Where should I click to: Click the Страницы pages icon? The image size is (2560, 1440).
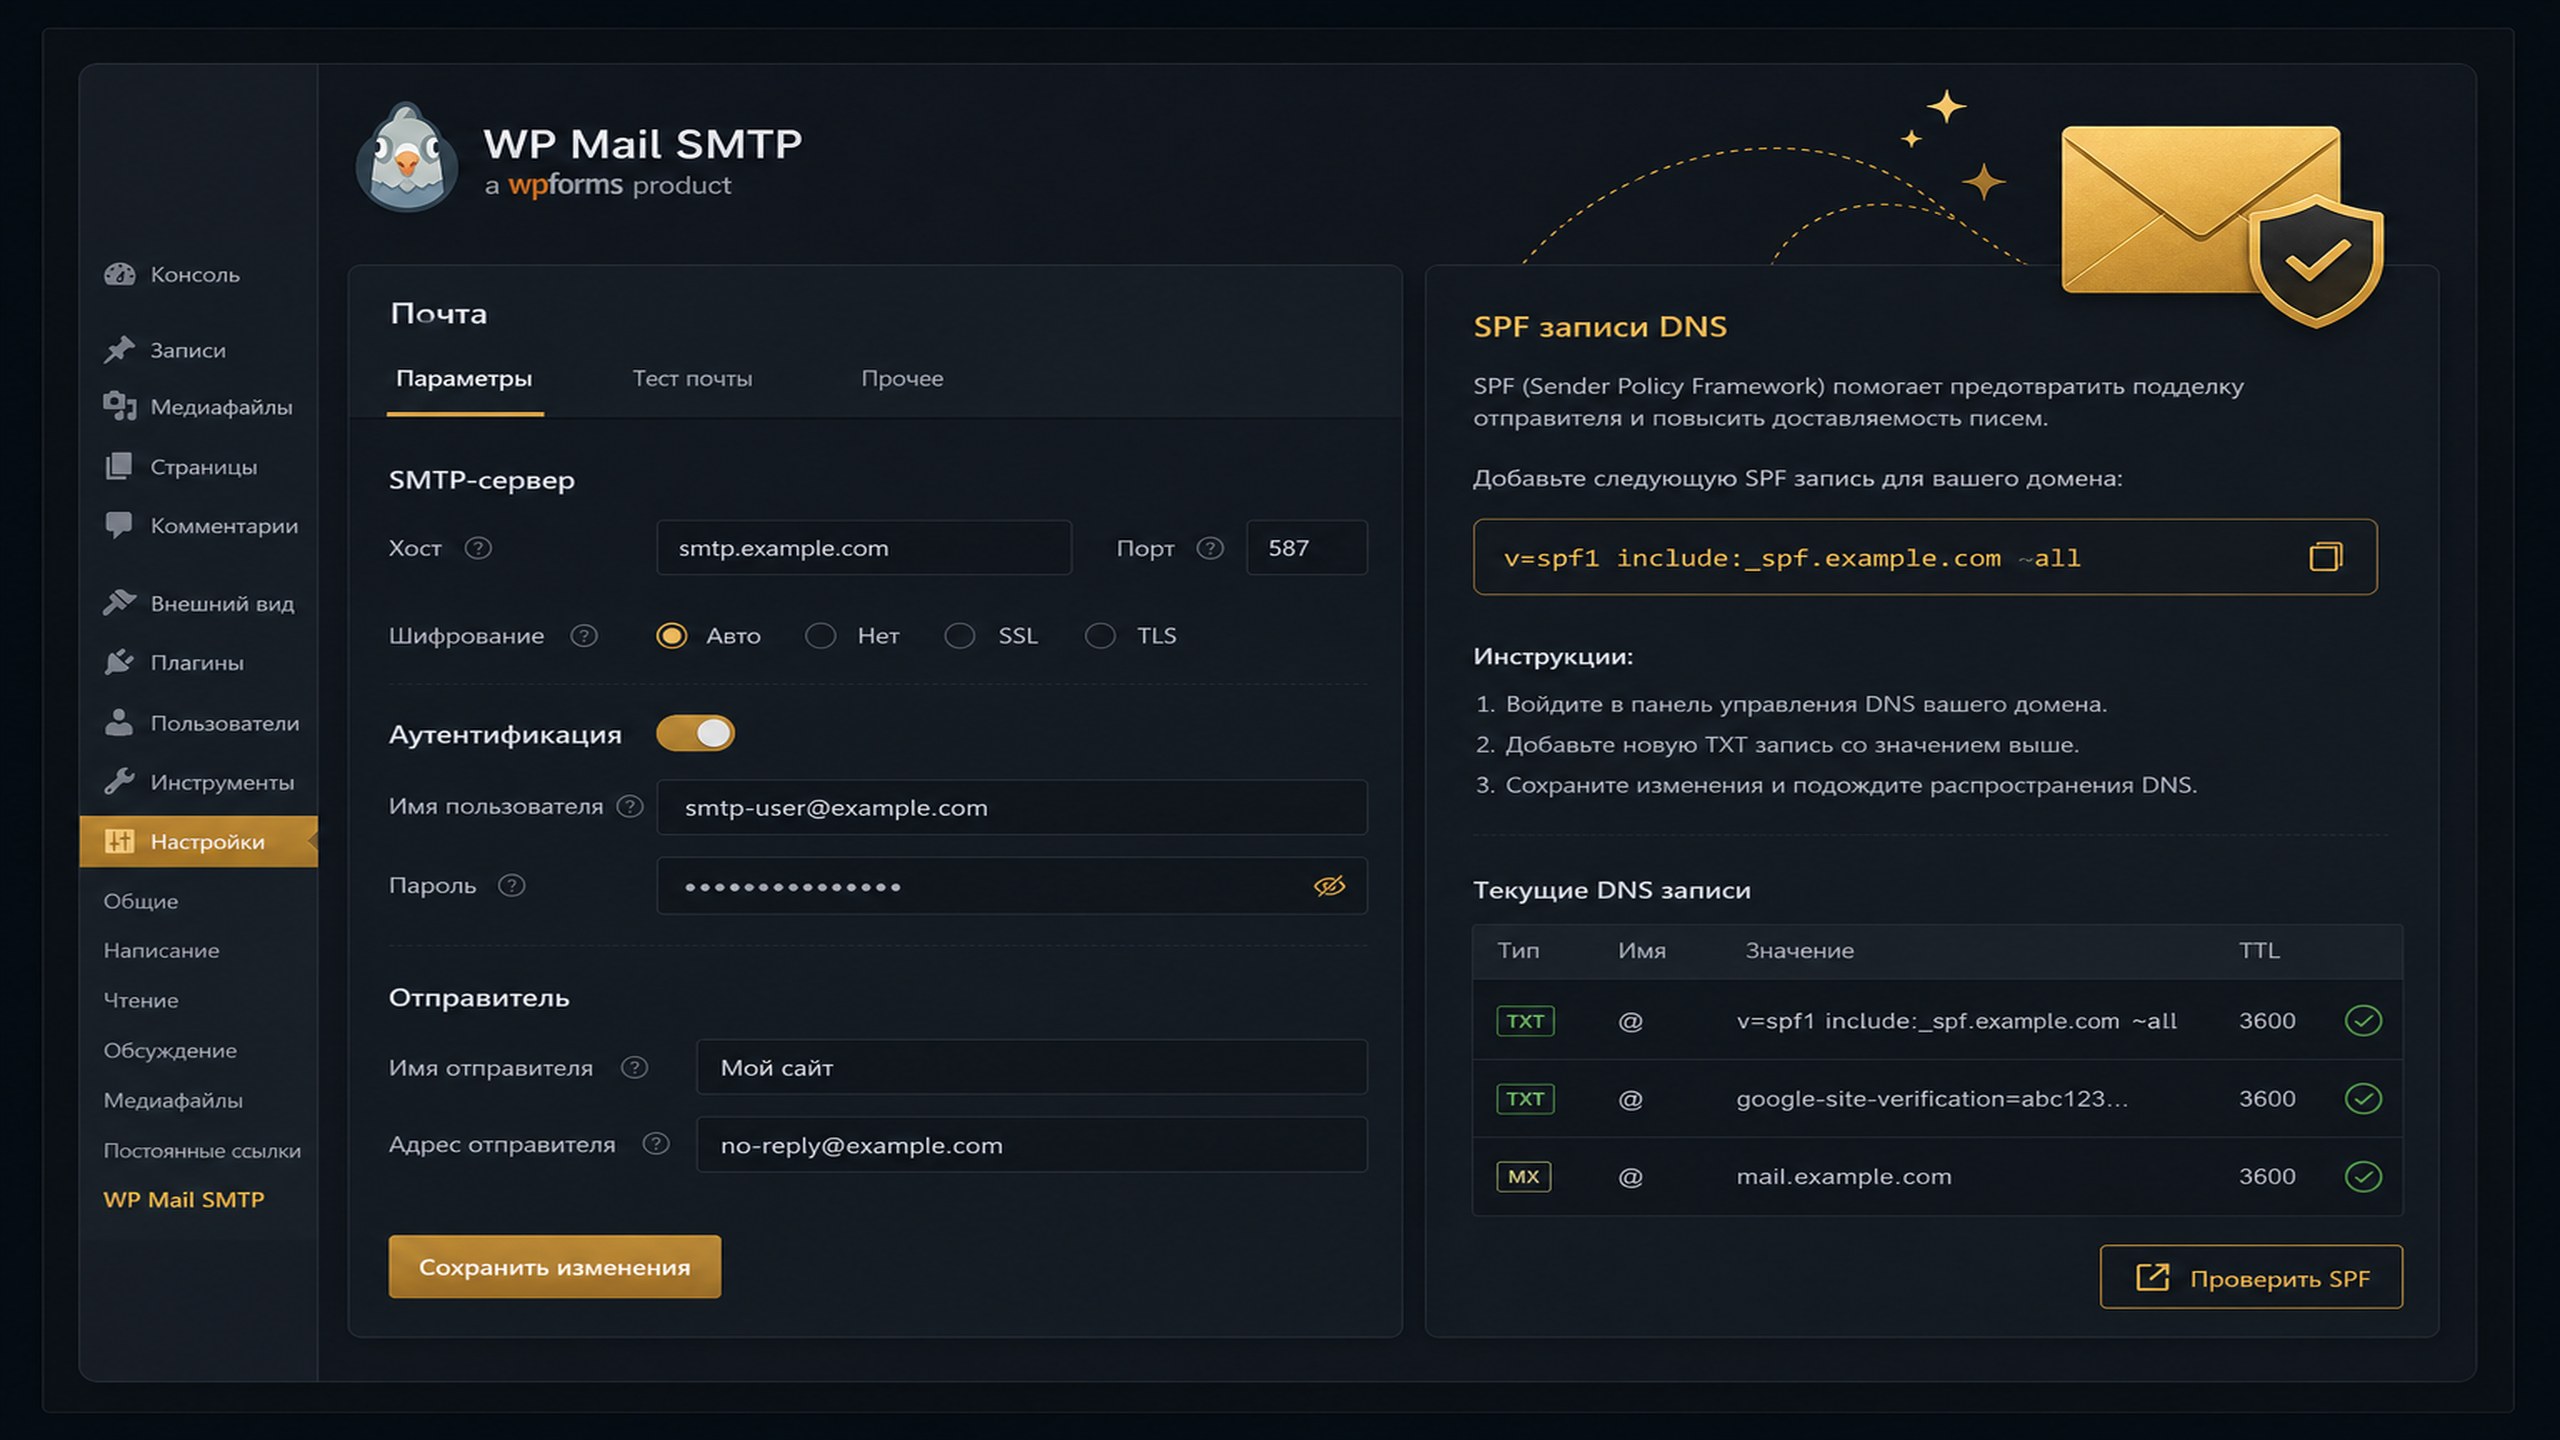[119, 466]
